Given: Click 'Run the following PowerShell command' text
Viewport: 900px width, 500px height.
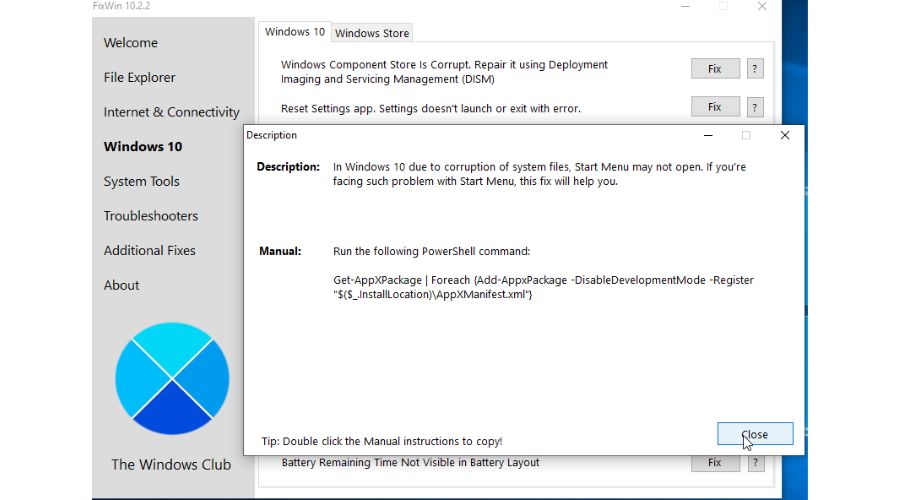Looking at the screenshot, I should pos(432,251).
